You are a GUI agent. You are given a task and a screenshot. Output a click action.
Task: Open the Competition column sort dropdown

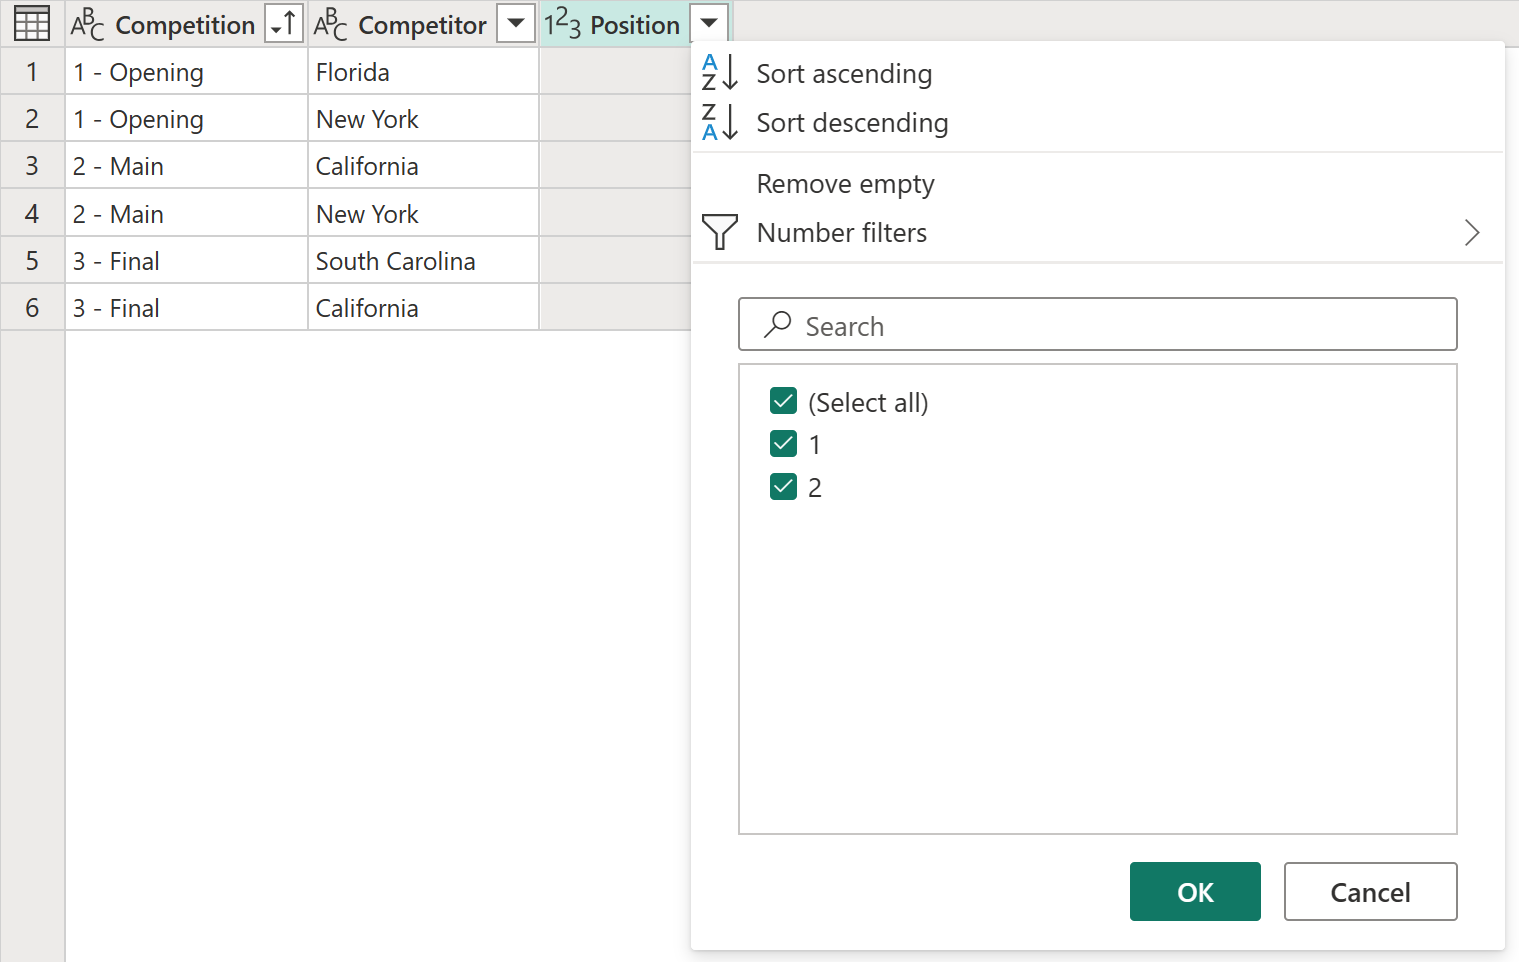284,24
